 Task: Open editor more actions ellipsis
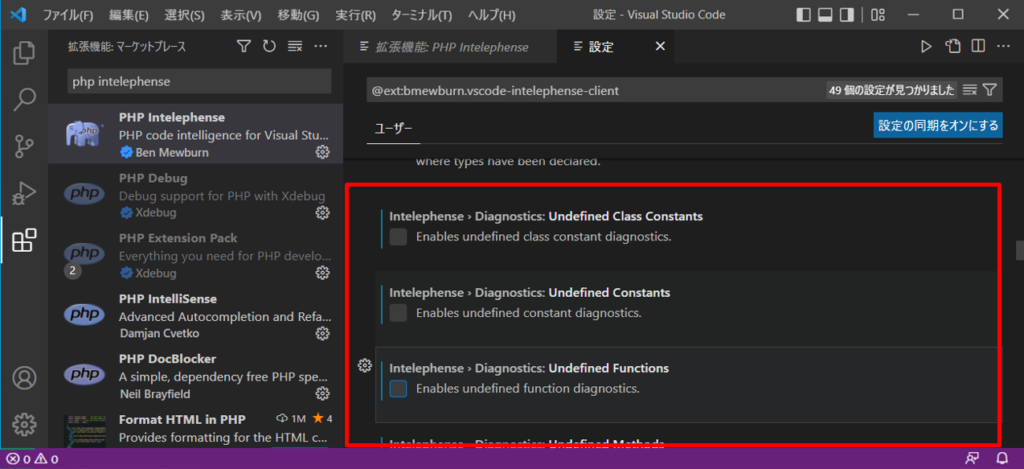[1003, 46]
